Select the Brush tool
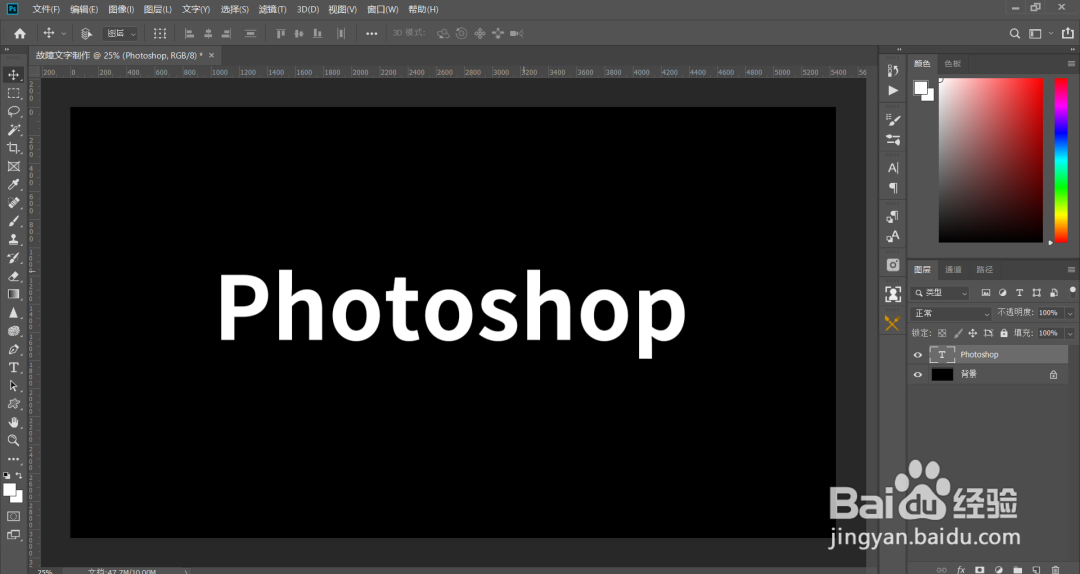Viewport: 1080px width, 574px height. point(13,221)
